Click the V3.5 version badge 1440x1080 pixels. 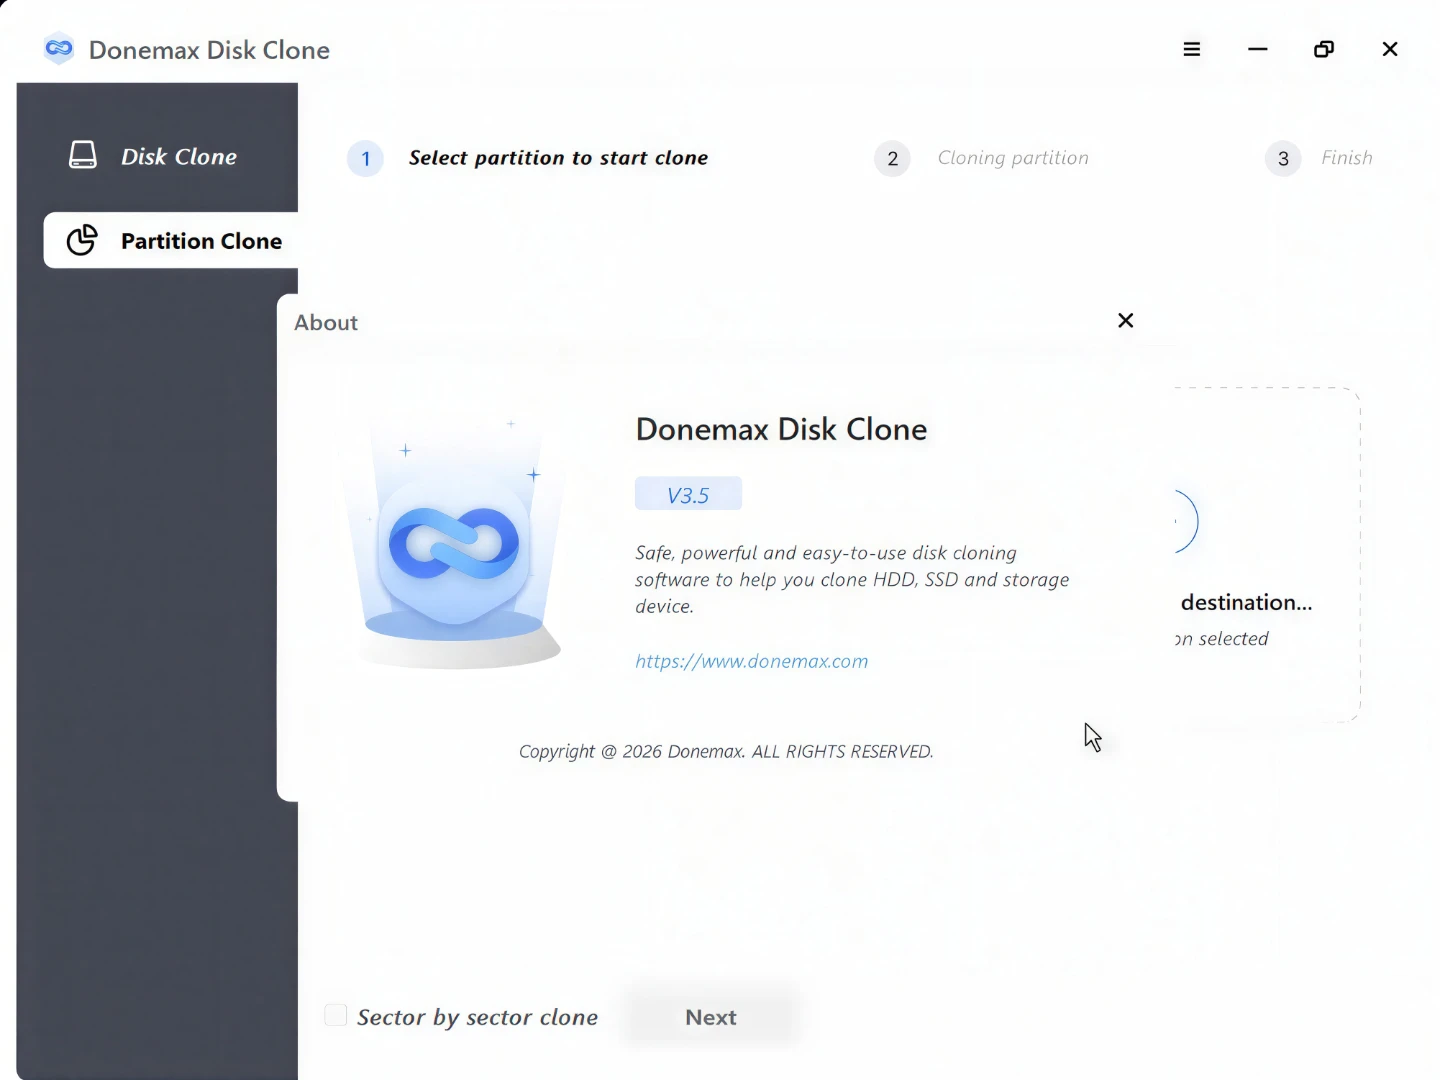click(688, 494)
